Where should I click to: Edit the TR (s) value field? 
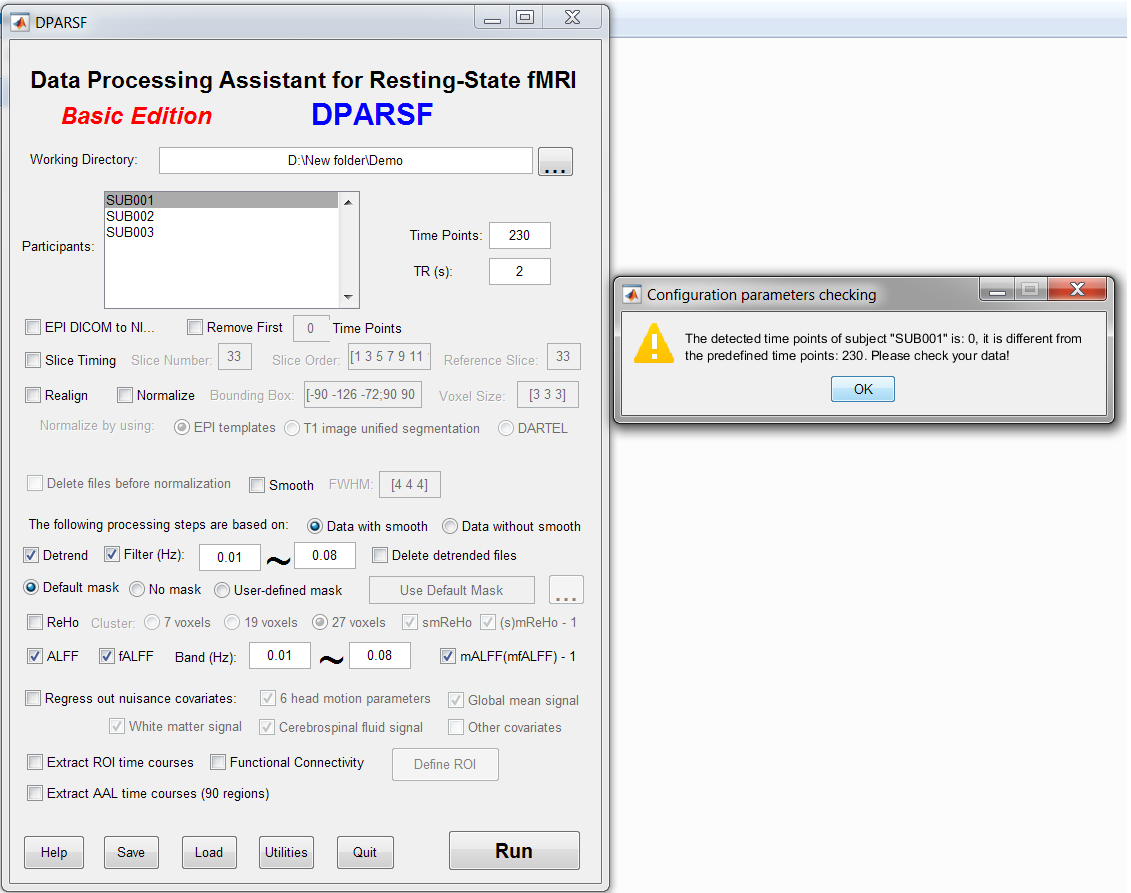click(x=519, y=271)
